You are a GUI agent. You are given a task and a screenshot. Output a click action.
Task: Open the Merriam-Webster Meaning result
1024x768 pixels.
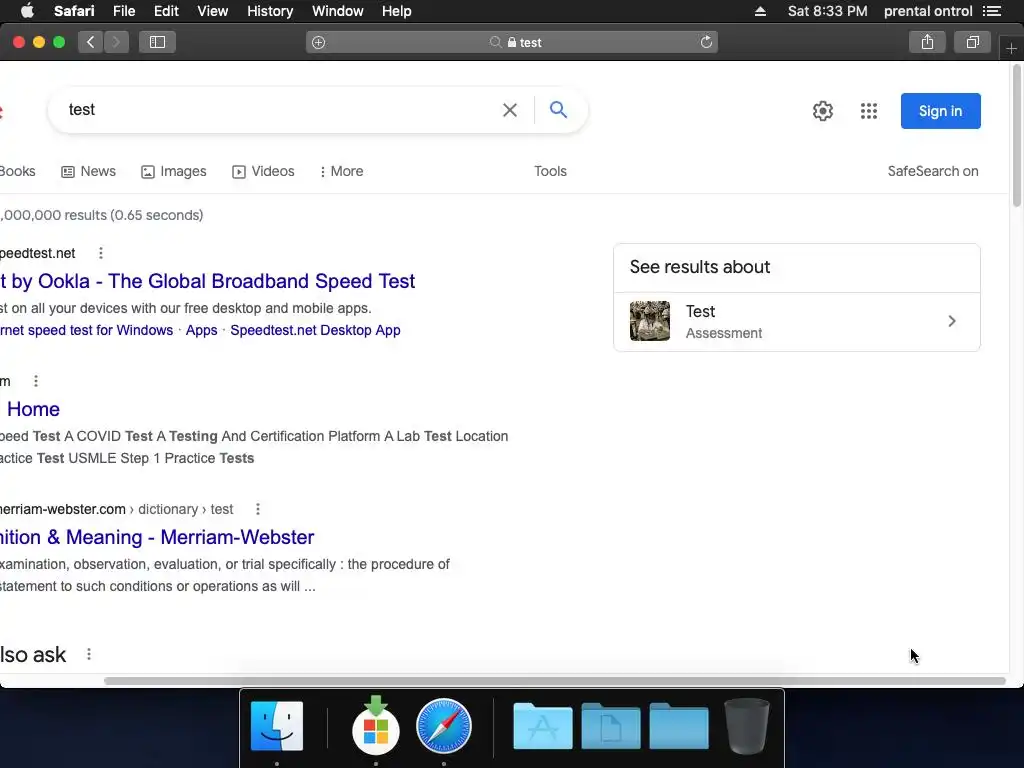[x=157, y=537]
